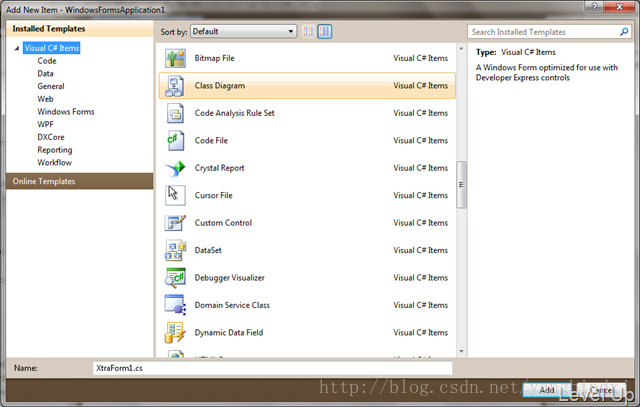640x407 pixels.
Task: Select the Web category
Action: click(45, 99)
